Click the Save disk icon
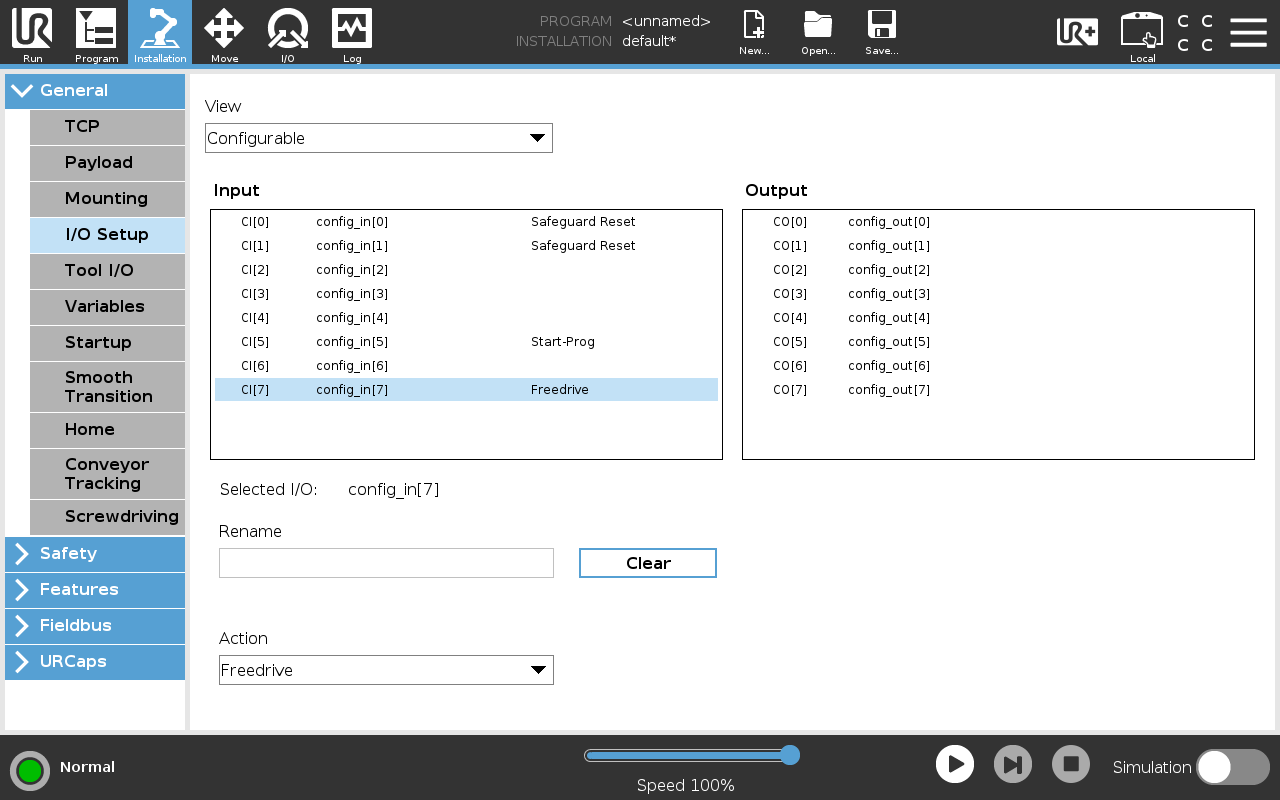The image size is (1280, 800). click(x=881, y=33)
